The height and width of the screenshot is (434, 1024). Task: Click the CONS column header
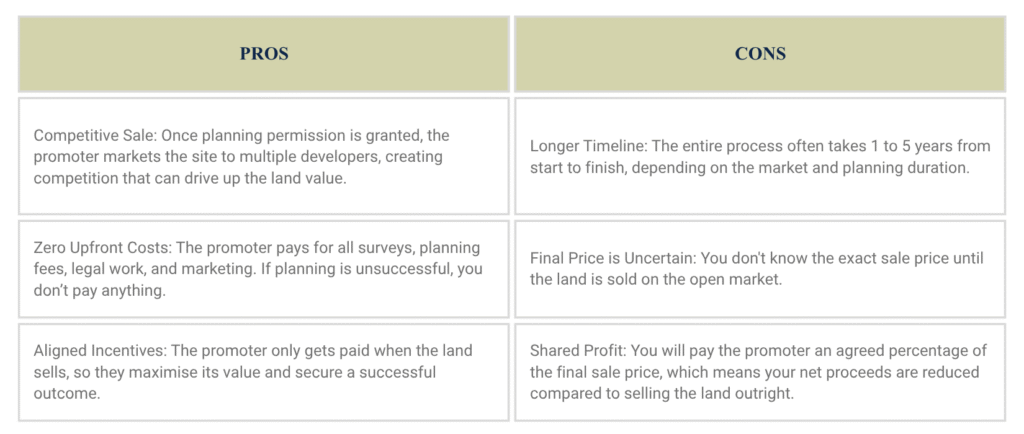[x=760, y=54]
